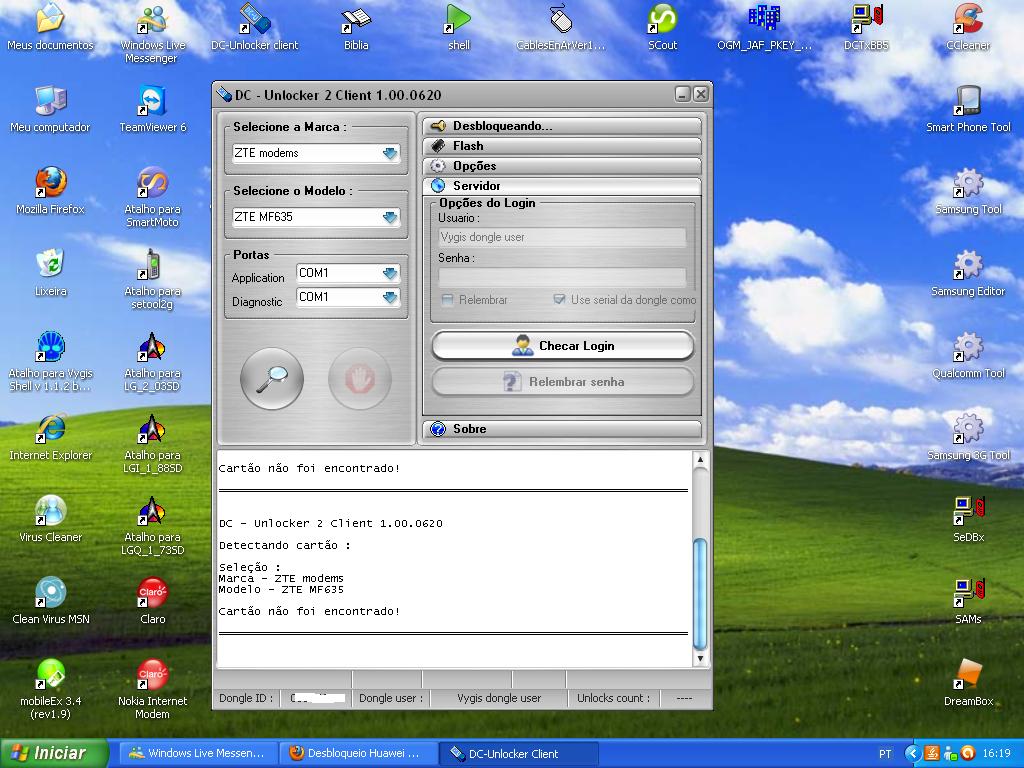Open DCTxBB5 desktop icon

click(x=866, y=27)
